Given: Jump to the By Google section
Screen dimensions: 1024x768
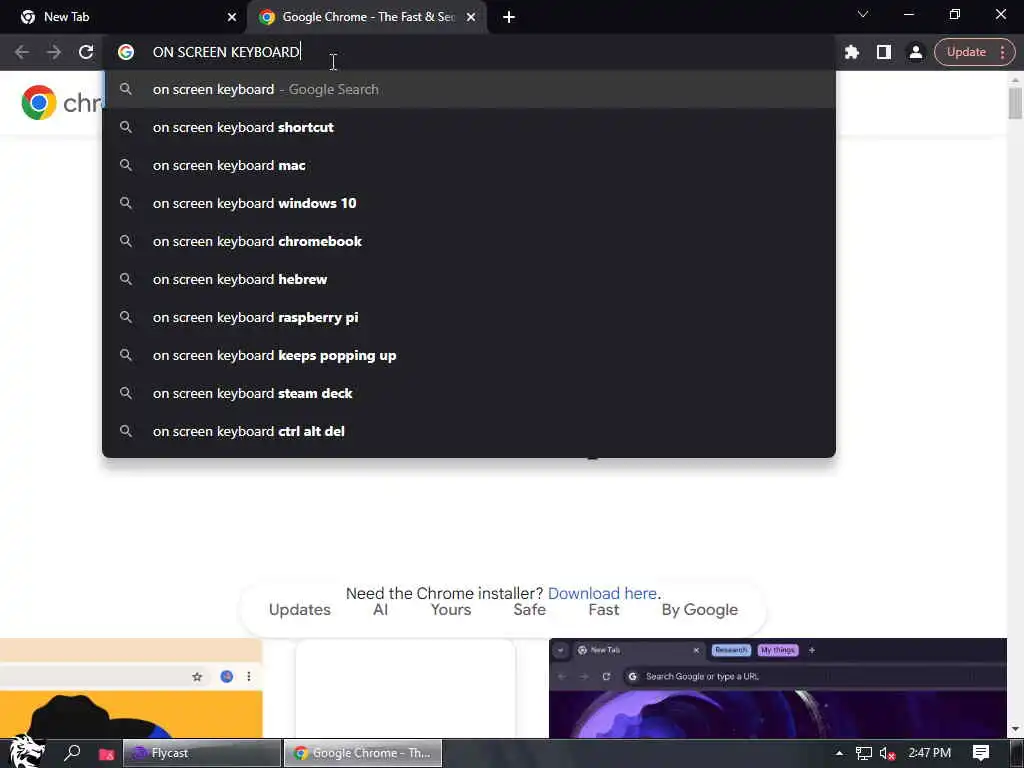Looking at the screenshot, I should 699,610.
